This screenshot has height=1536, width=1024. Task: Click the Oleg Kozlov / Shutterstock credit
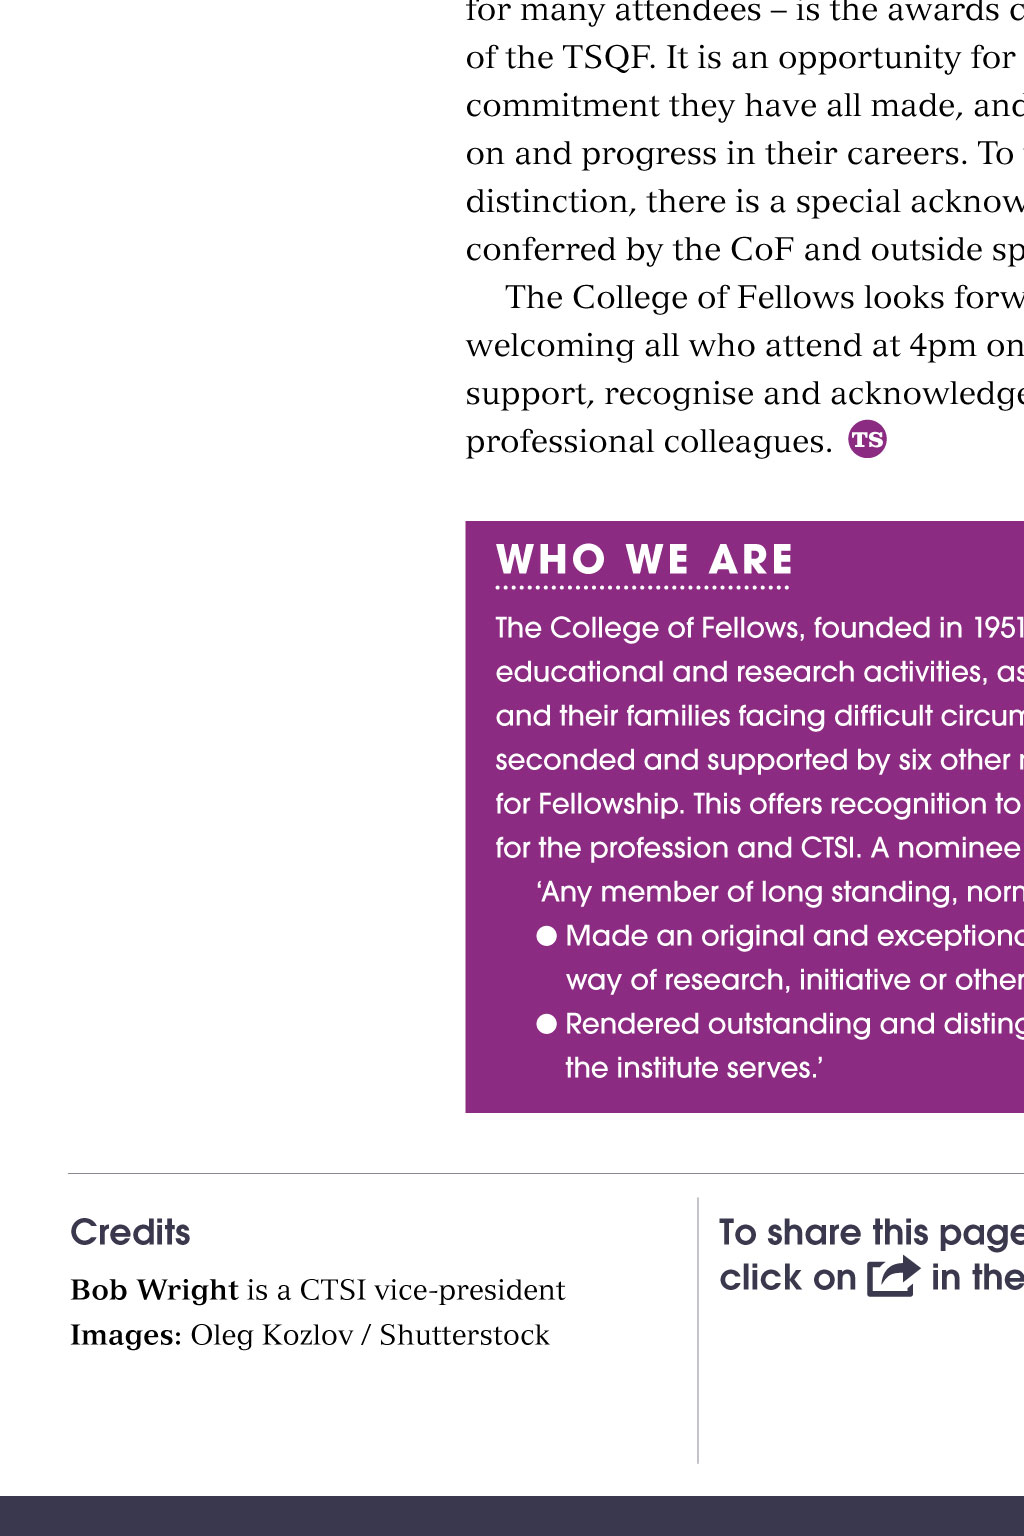tap(370, 1335)
